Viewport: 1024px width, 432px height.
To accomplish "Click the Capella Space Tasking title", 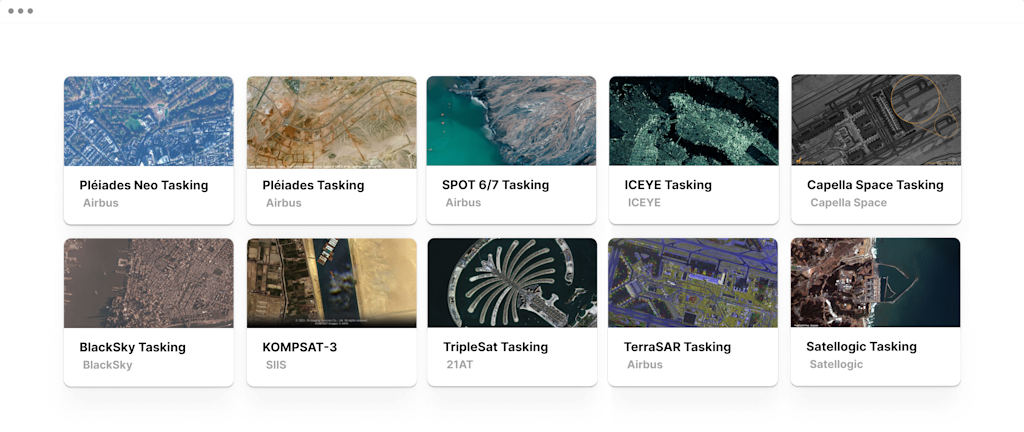I will point(875,185).
